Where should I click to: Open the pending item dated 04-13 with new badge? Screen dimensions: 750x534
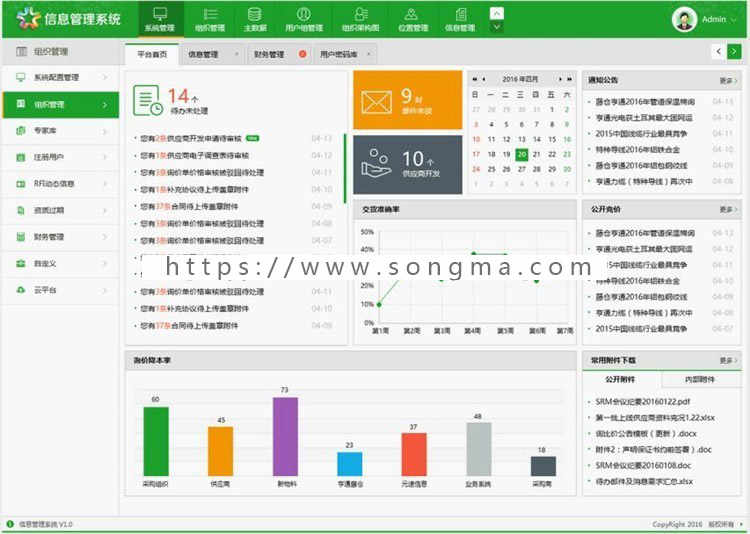point(232,138)
